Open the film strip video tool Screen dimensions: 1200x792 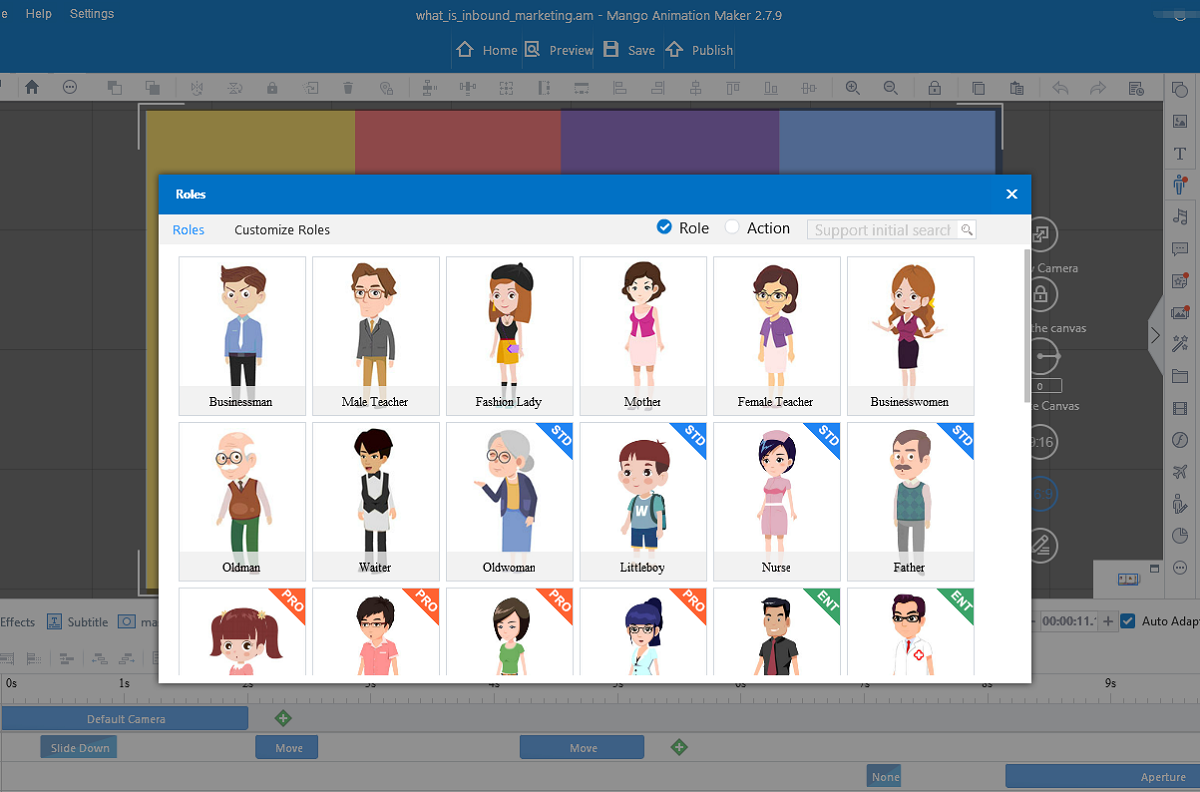tap(1180, 408)
